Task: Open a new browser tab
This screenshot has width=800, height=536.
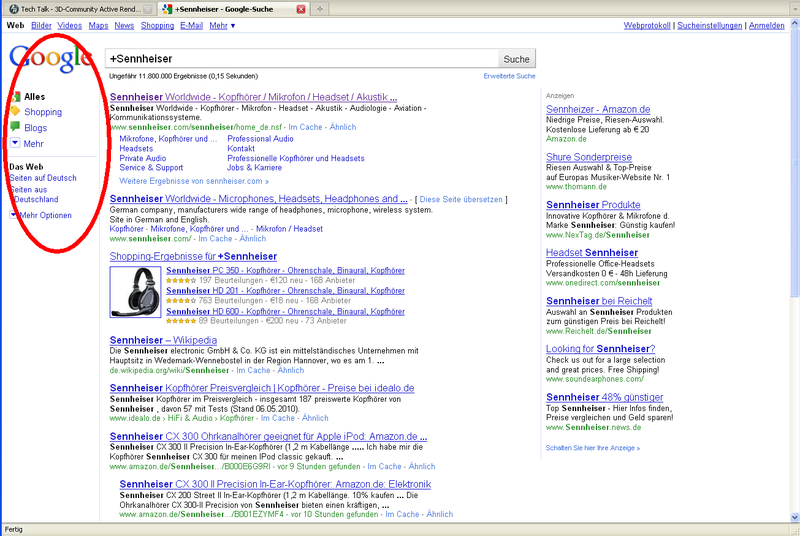Action: [320, 9]
